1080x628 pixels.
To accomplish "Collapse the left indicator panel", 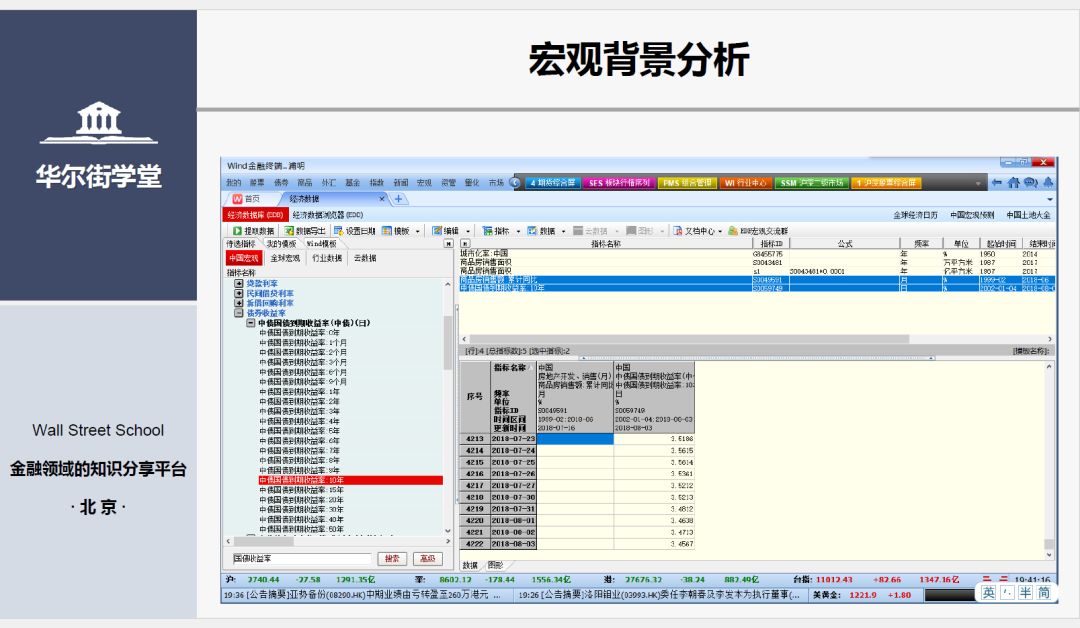I will [448, 244].
